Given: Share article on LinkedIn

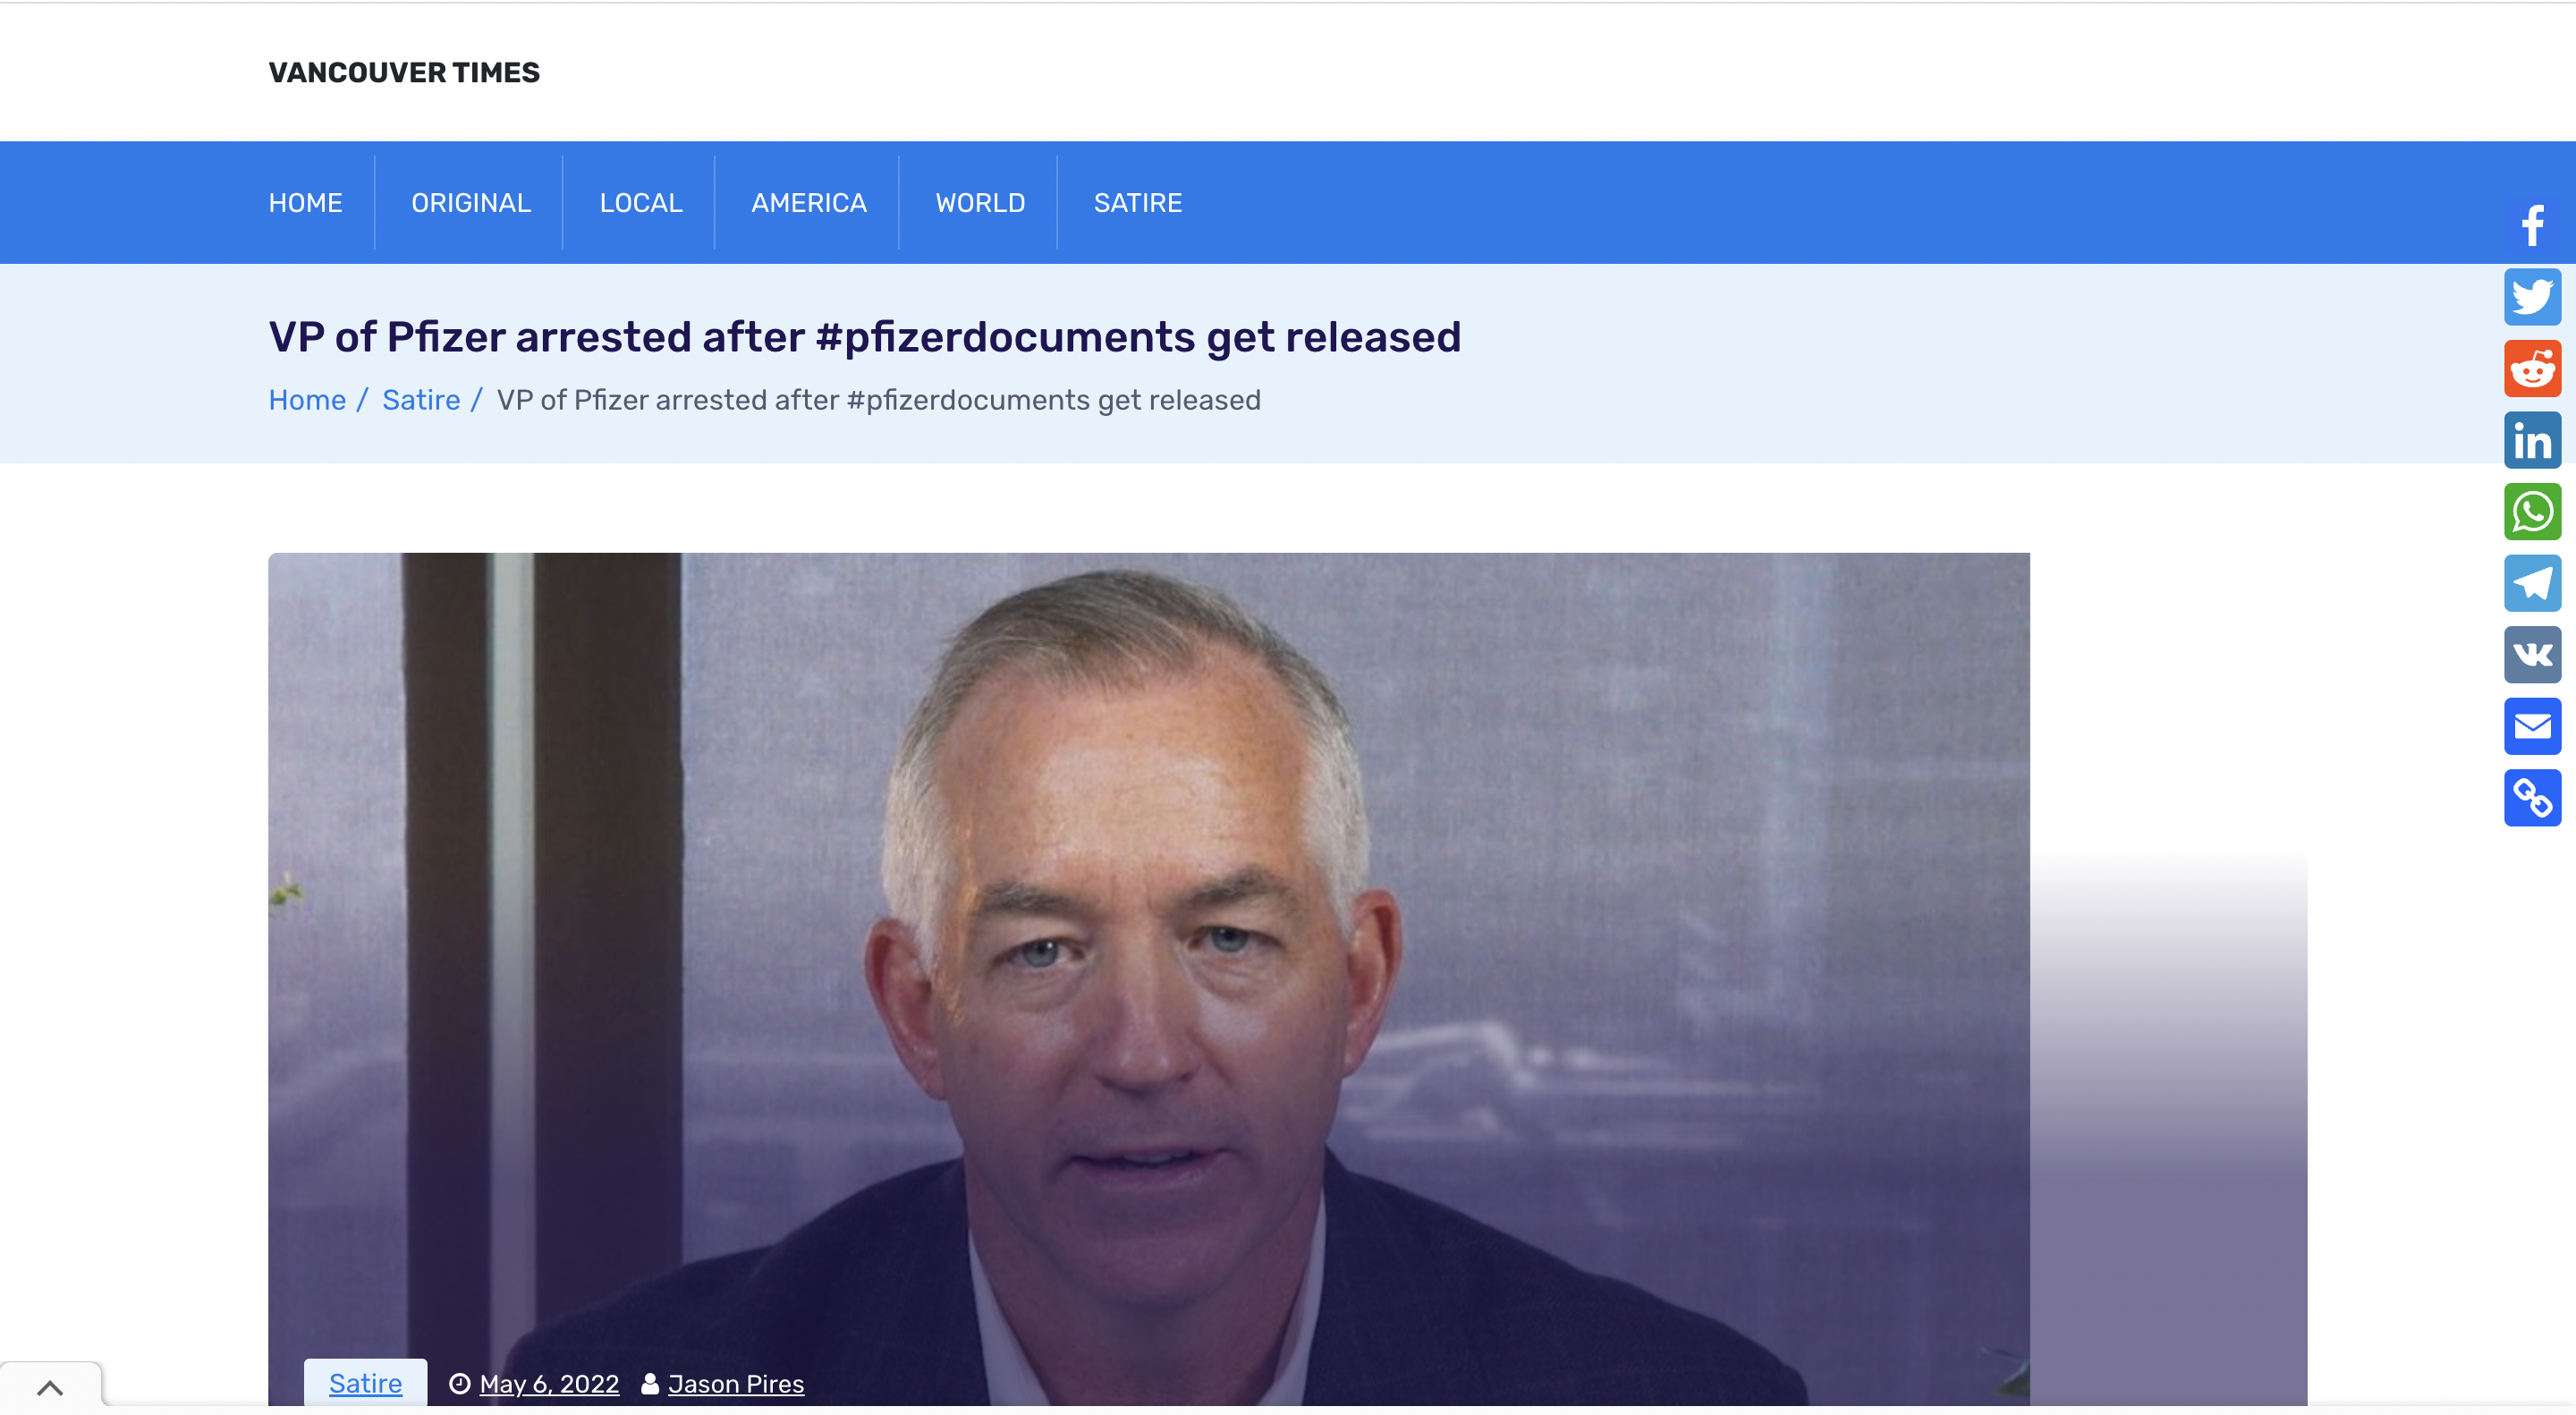Looking at the screenshot, I should coord(2532,440).
